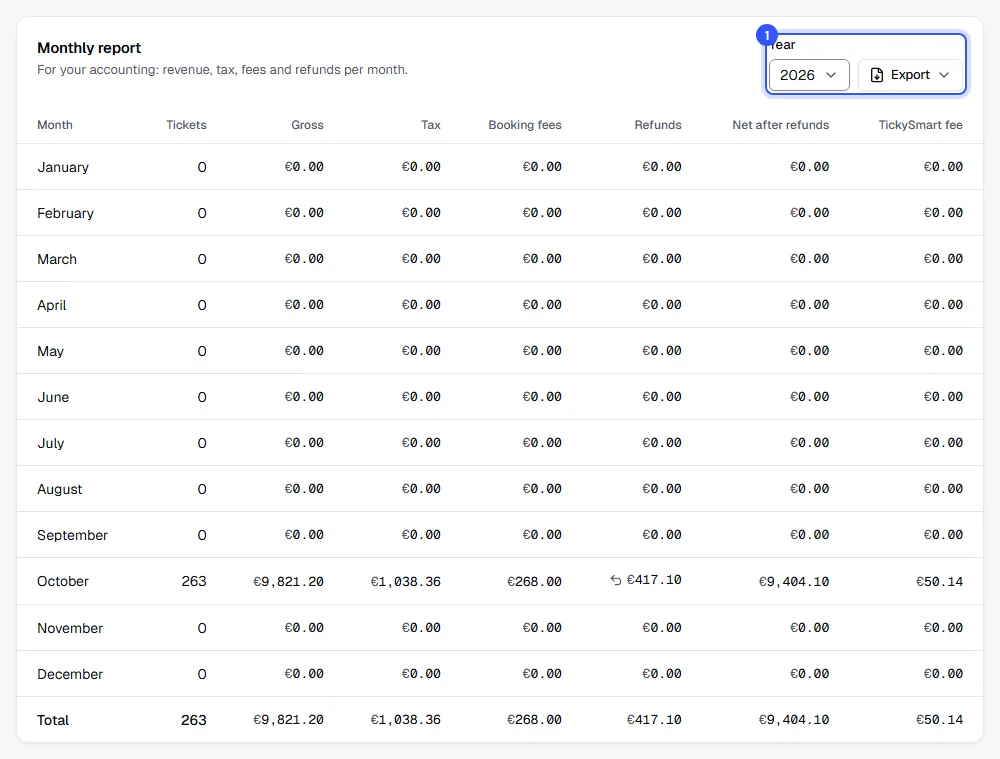1000x759 pixels.
Task: Select the December row label
Action: (x=70, y=674)
